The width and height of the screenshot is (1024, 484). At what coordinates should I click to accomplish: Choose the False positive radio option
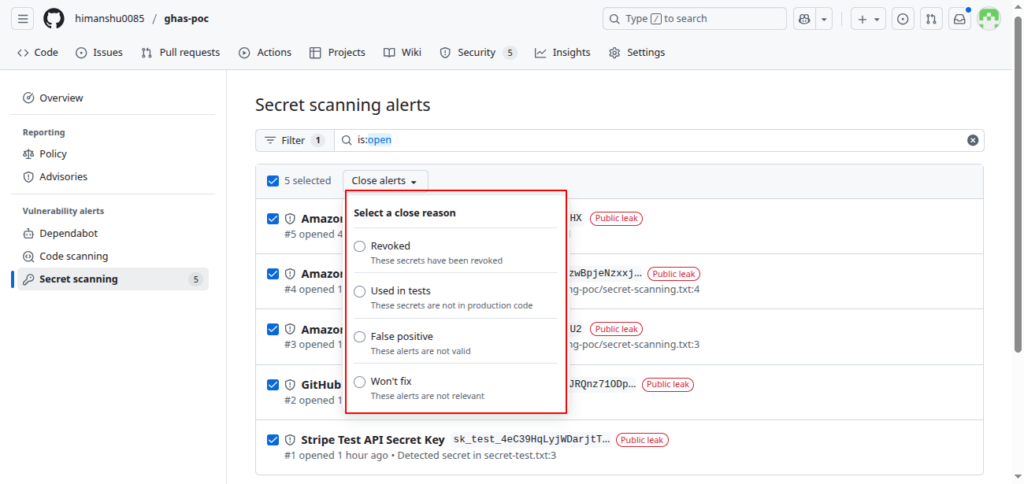pyautogui.click(x=360, y=337)
